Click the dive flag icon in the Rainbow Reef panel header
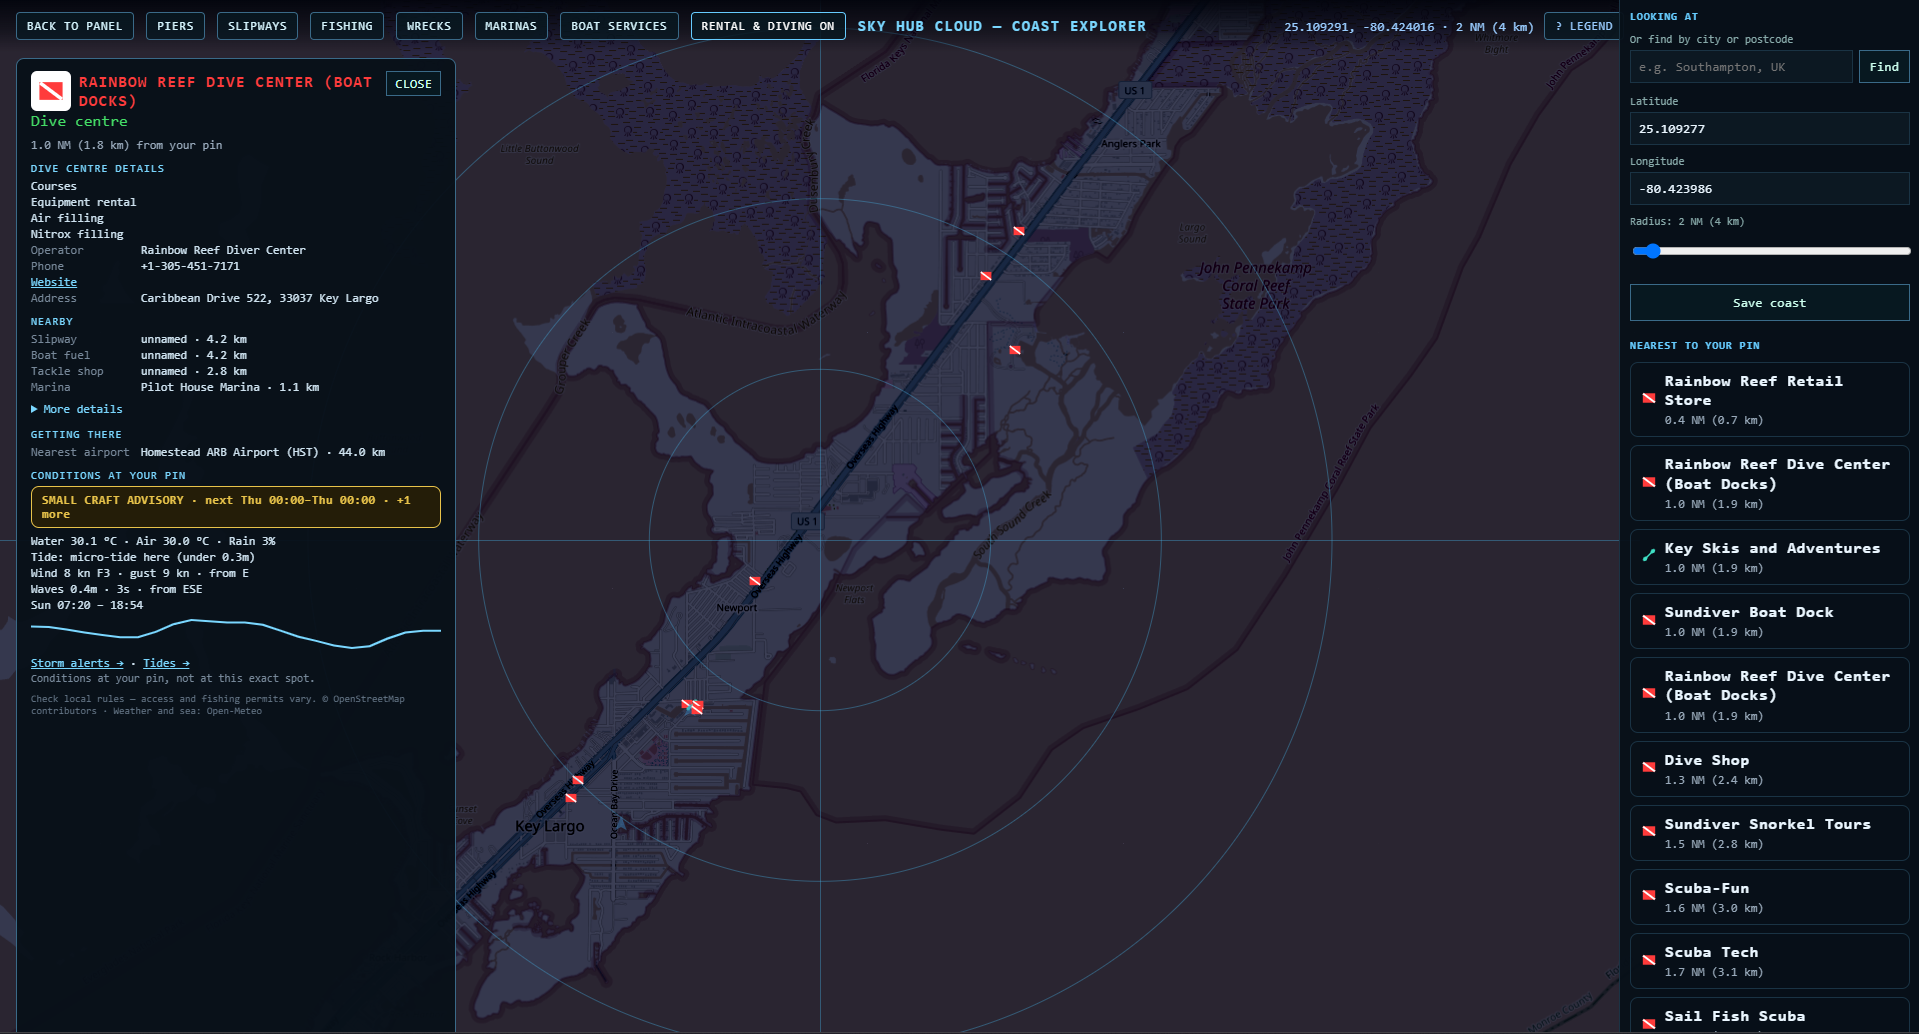Viewport: 1919px width, 1034px height. pyautogui.click(x=50, y=91)
